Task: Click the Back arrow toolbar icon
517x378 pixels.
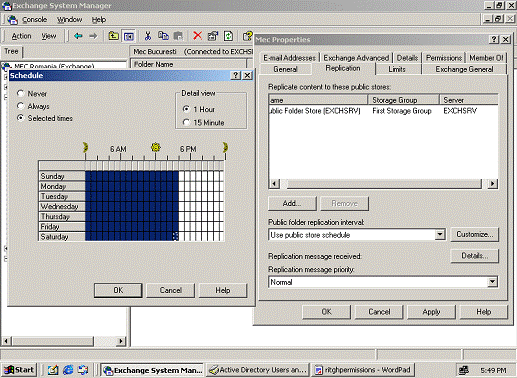Action: 78,36
